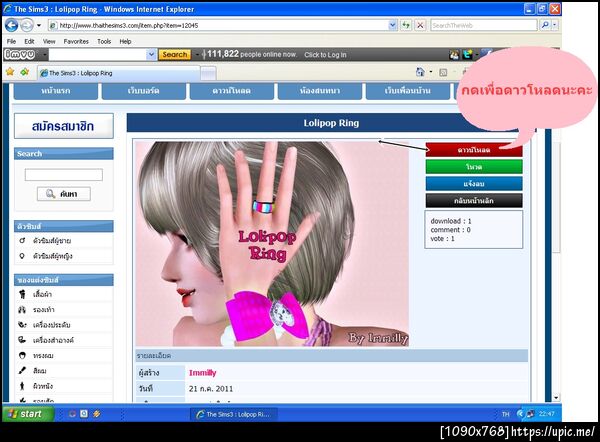Click the Home page icon
The height and width of the screenshot is (442, 600).
(x=420, y=72)
